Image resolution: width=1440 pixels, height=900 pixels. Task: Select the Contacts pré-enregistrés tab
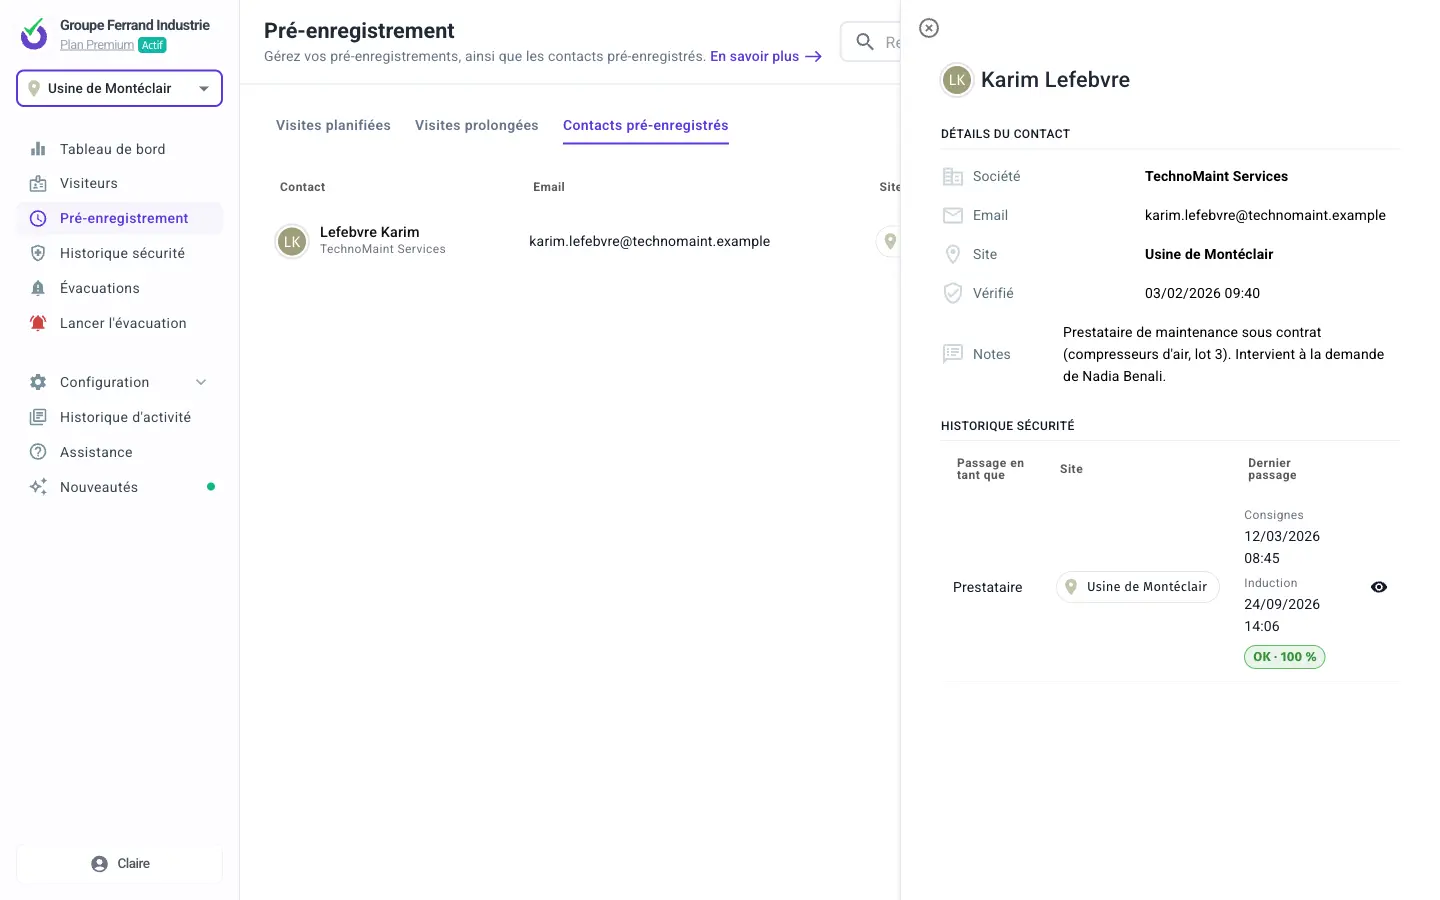646,126
